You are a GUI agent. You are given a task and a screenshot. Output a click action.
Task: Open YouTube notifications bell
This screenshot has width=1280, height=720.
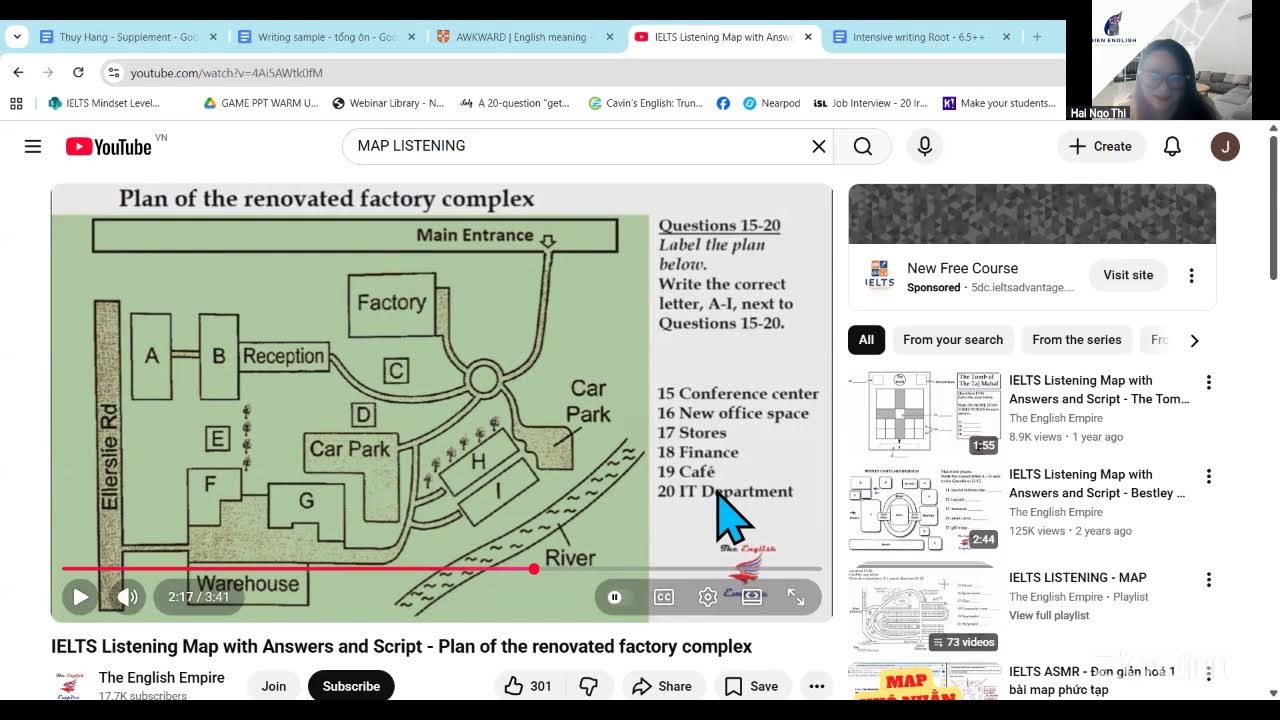[1172, 146]
